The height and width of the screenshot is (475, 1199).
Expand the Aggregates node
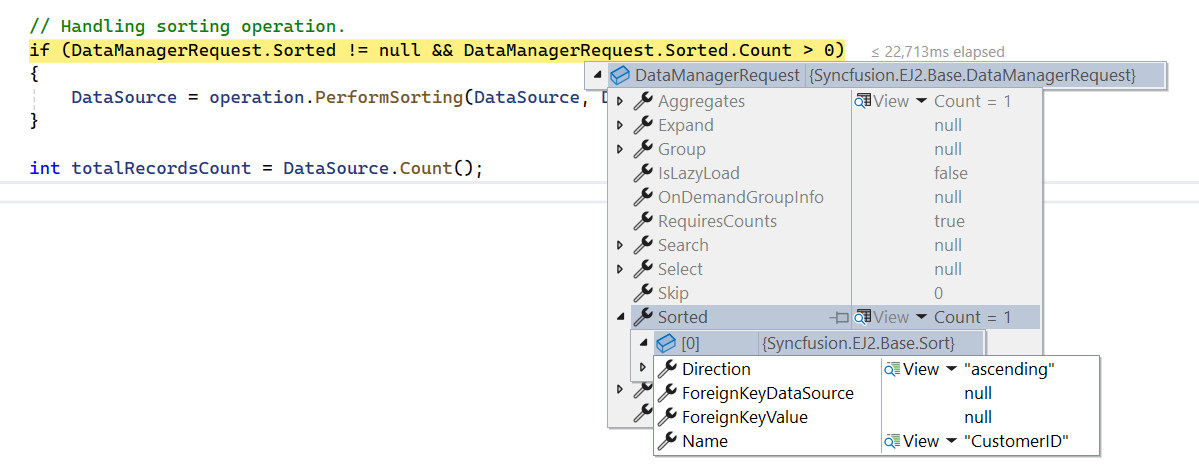pos(620,101)
